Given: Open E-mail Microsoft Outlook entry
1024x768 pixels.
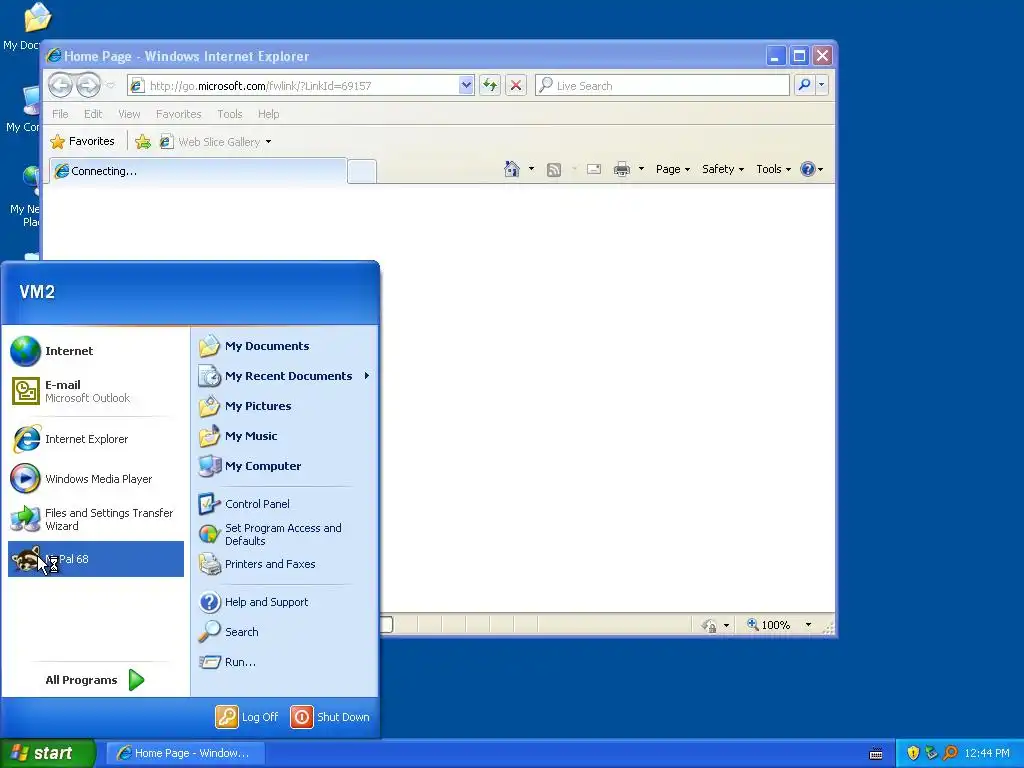Looking at the screenshot, I should (95, 391).
